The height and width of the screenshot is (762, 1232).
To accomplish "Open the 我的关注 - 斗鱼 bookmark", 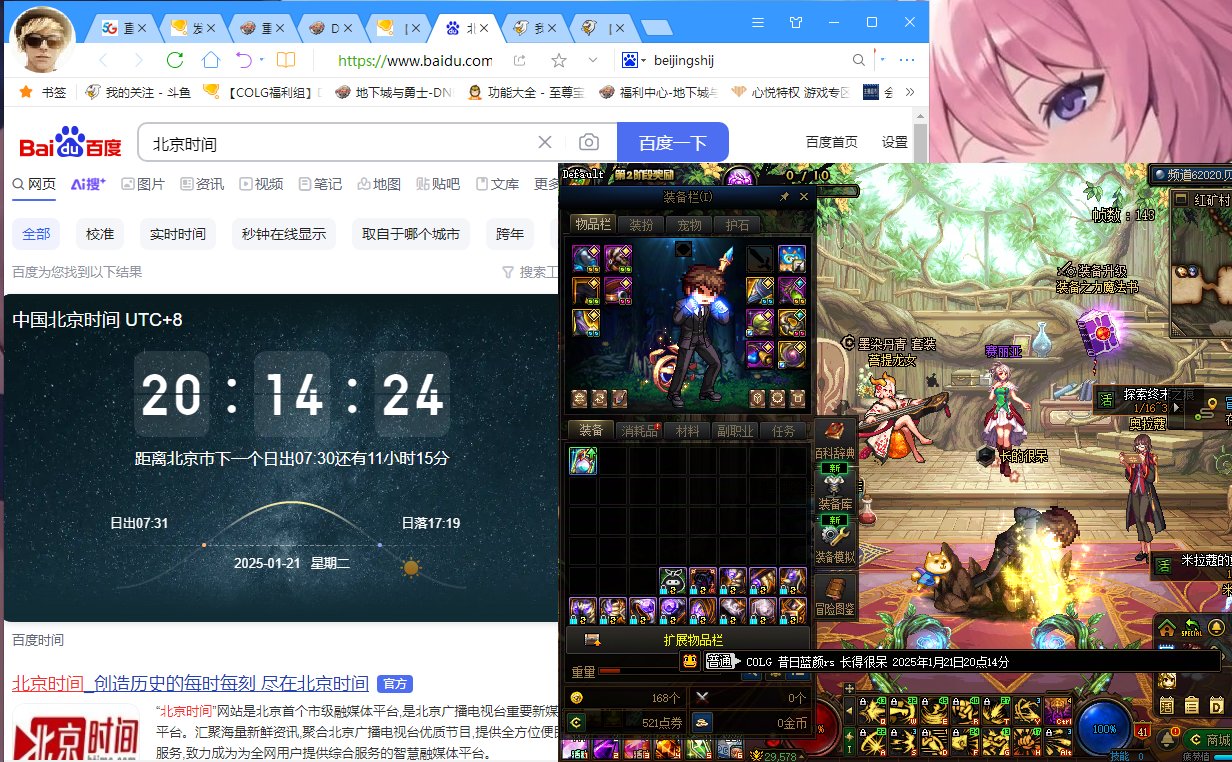I will pos(137,92).
